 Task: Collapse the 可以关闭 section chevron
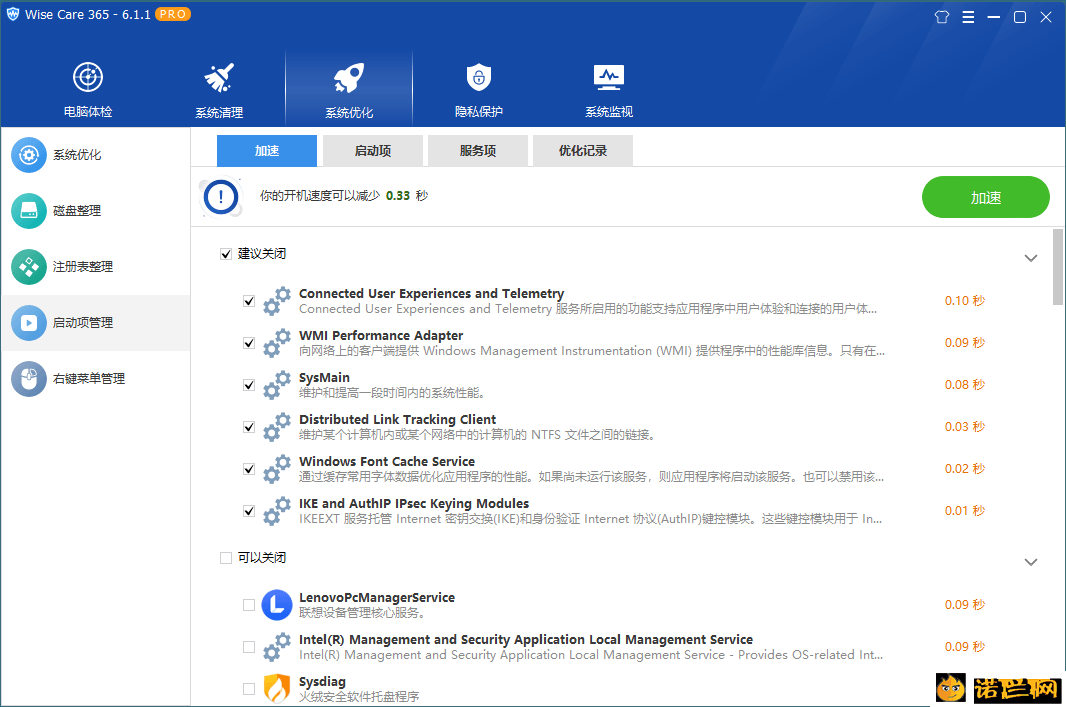(x=1031, y=562)
